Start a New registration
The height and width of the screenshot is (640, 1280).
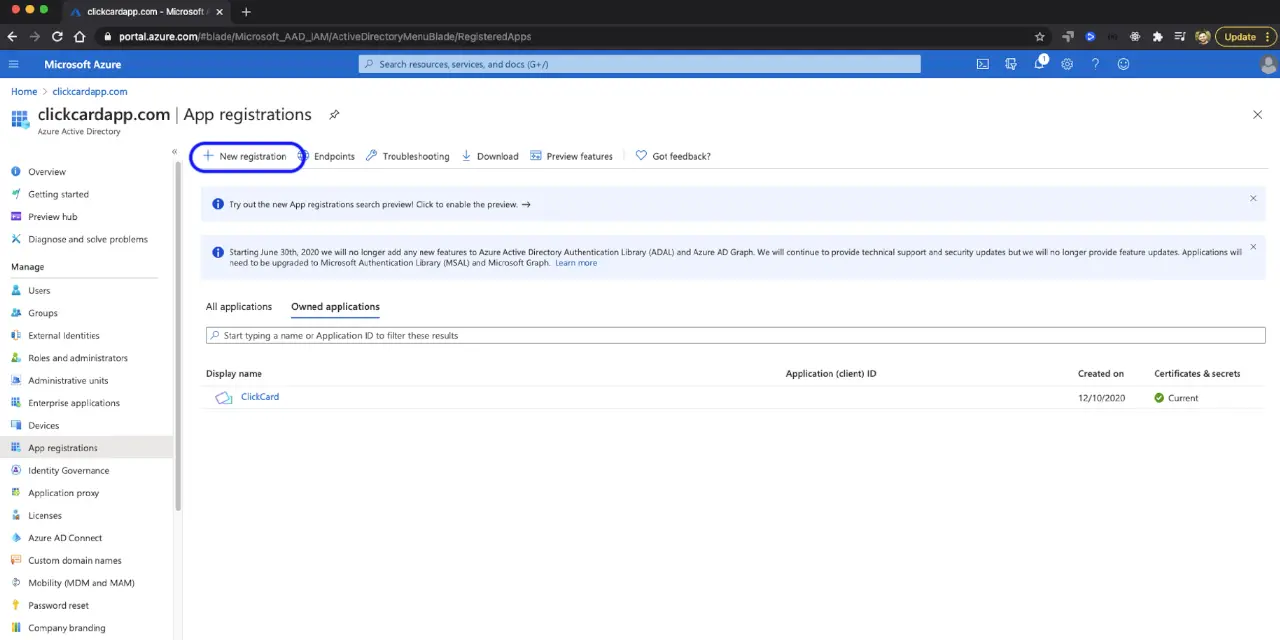[x=244, y=156]
